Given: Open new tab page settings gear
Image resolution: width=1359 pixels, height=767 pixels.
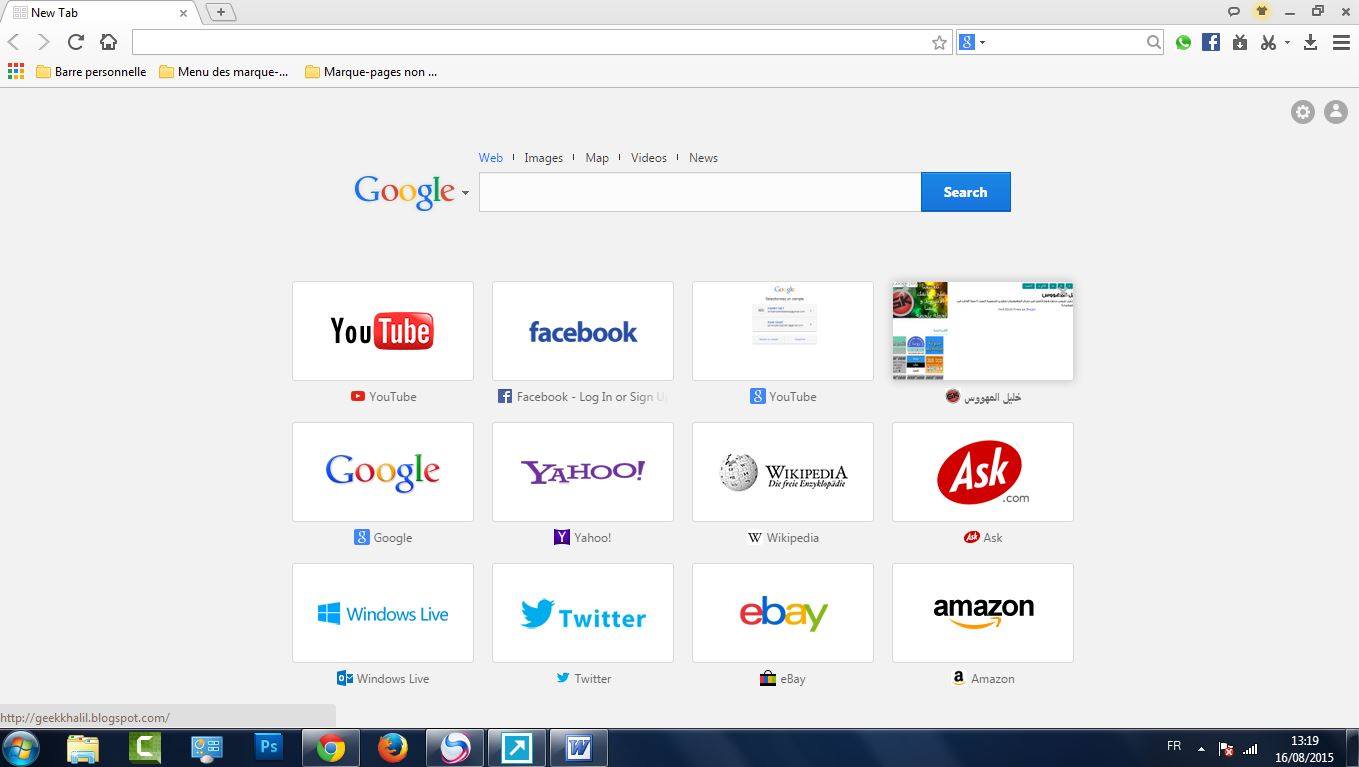Looking at the screenshot, I should (x=1302, y=112).
